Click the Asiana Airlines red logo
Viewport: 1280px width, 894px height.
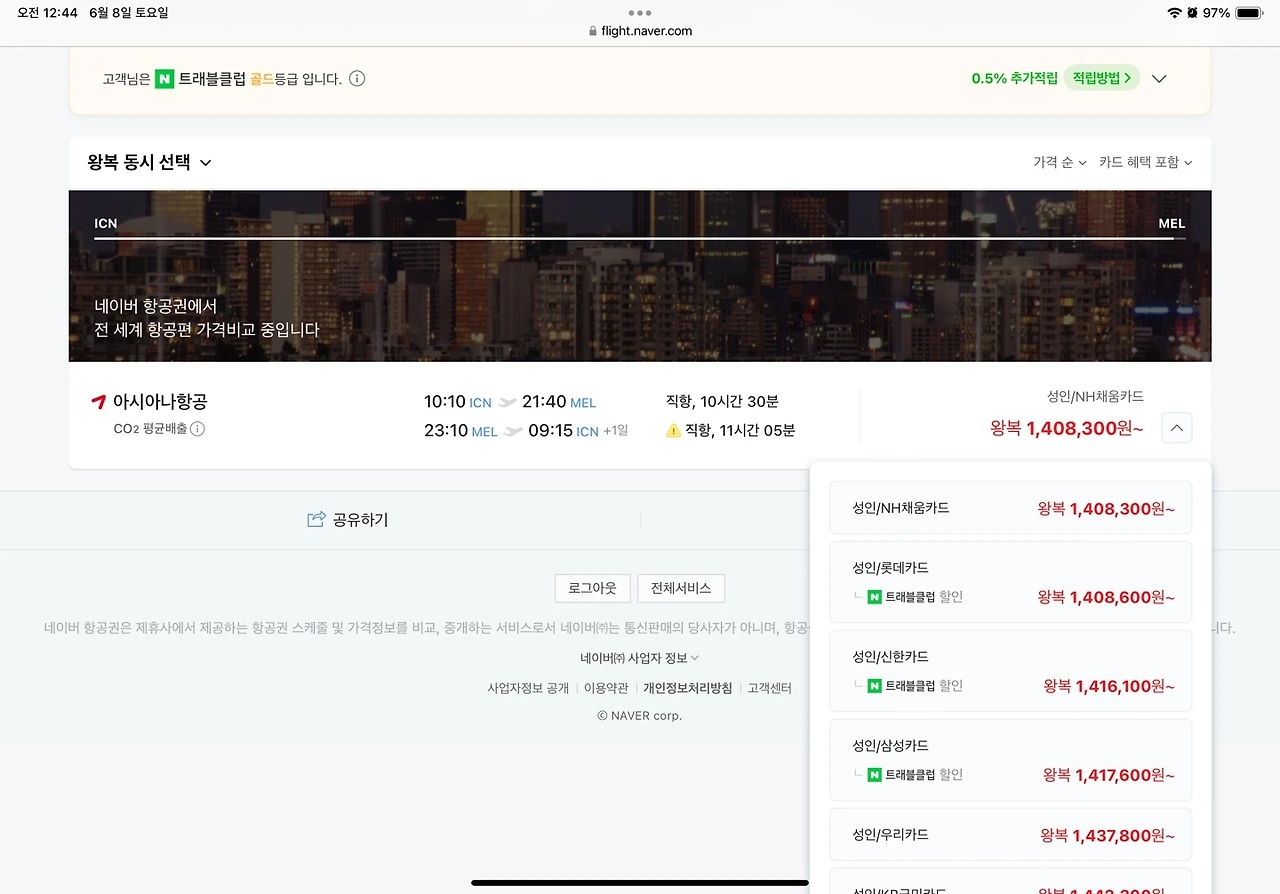(98, 402)
